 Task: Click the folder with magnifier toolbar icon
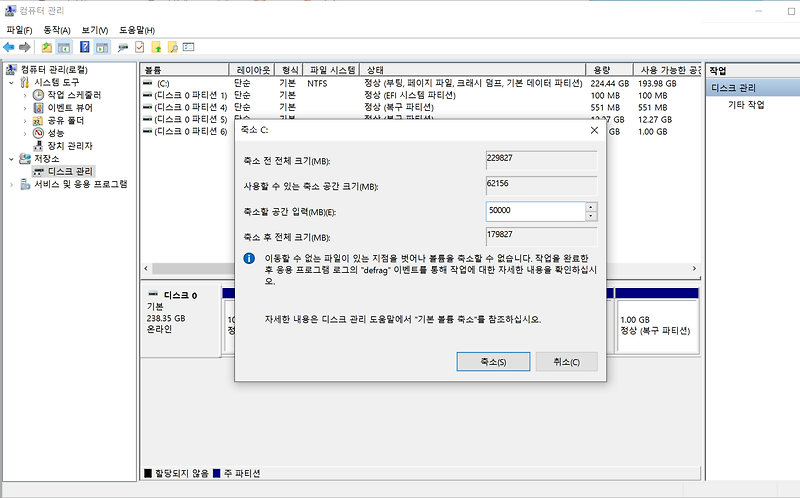(x=172, y=47)
